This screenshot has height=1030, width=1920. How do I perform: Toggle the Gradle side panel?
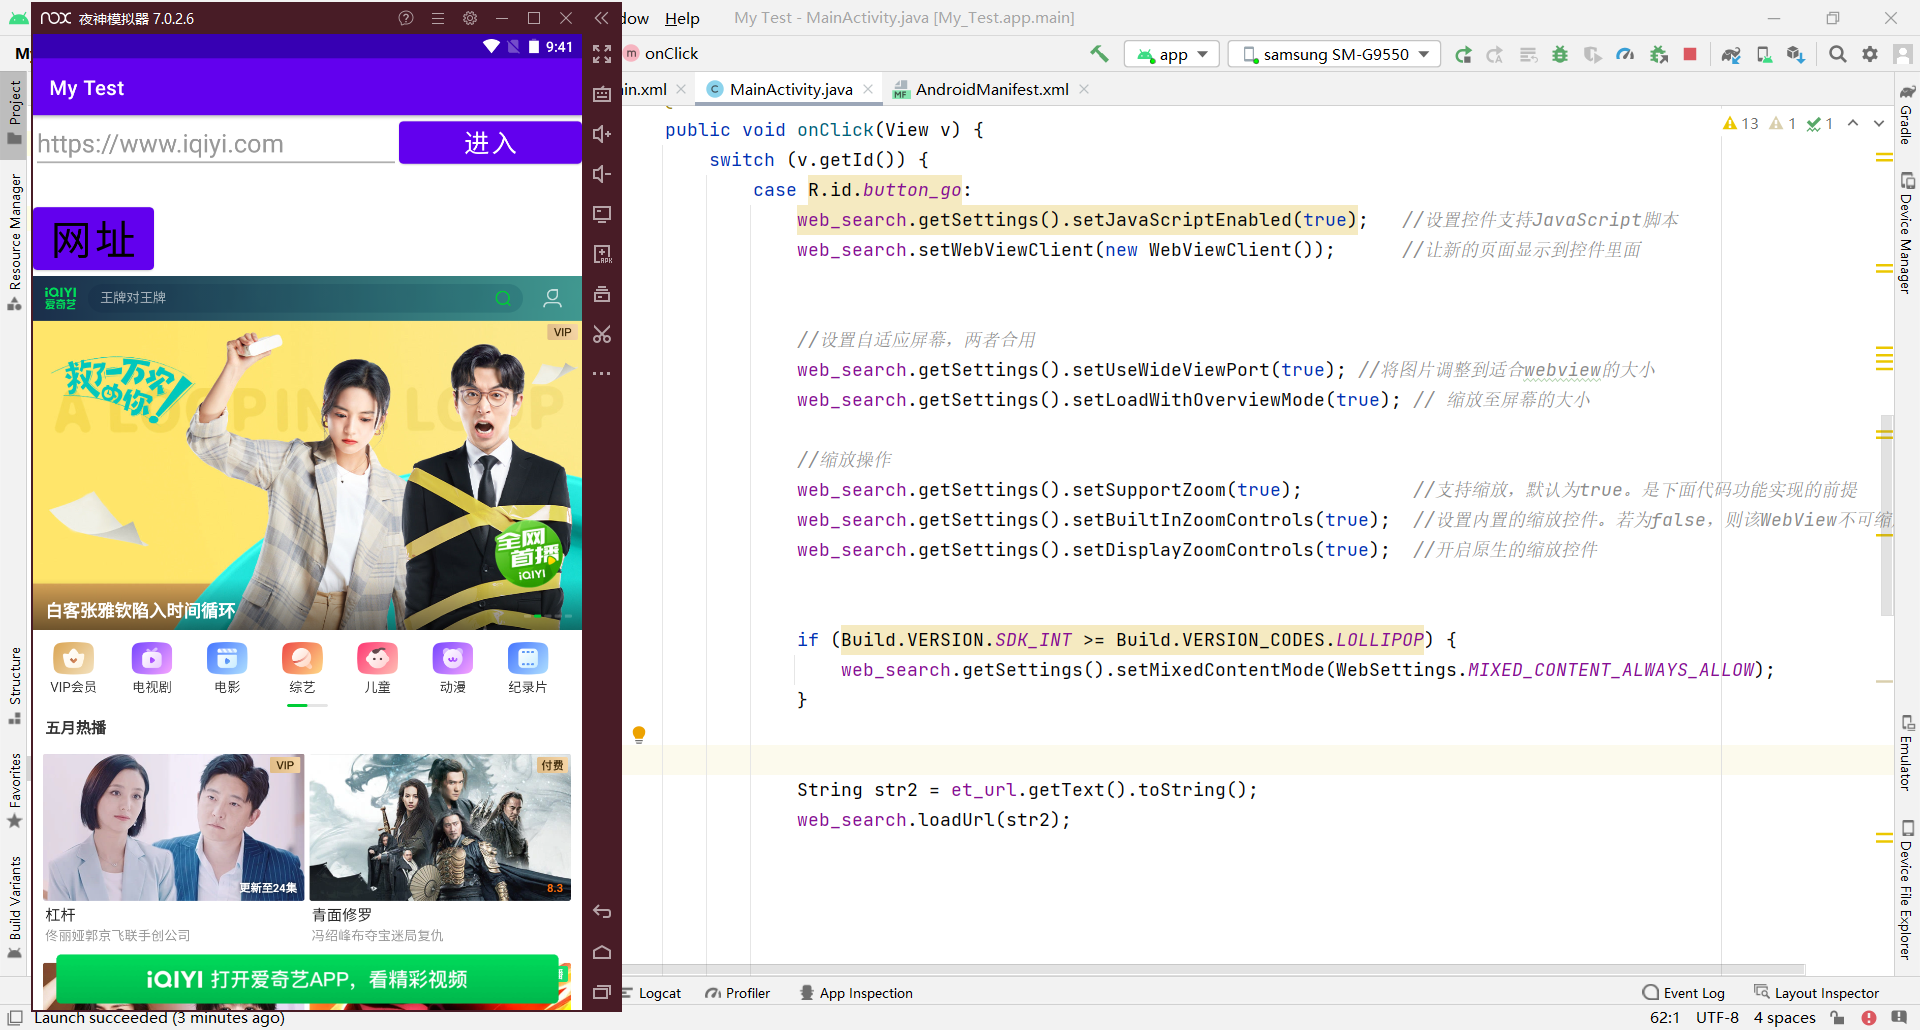click(1906, 115)
